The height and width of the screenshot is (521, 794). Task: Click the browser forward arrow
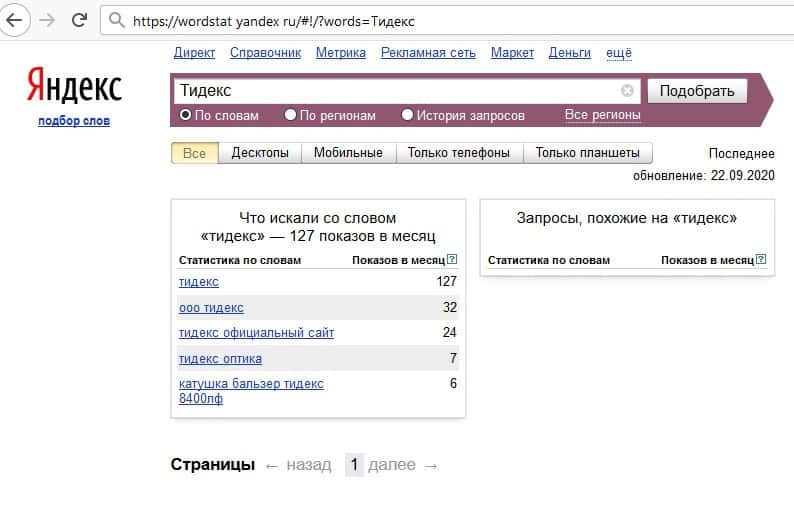point(47,20)
